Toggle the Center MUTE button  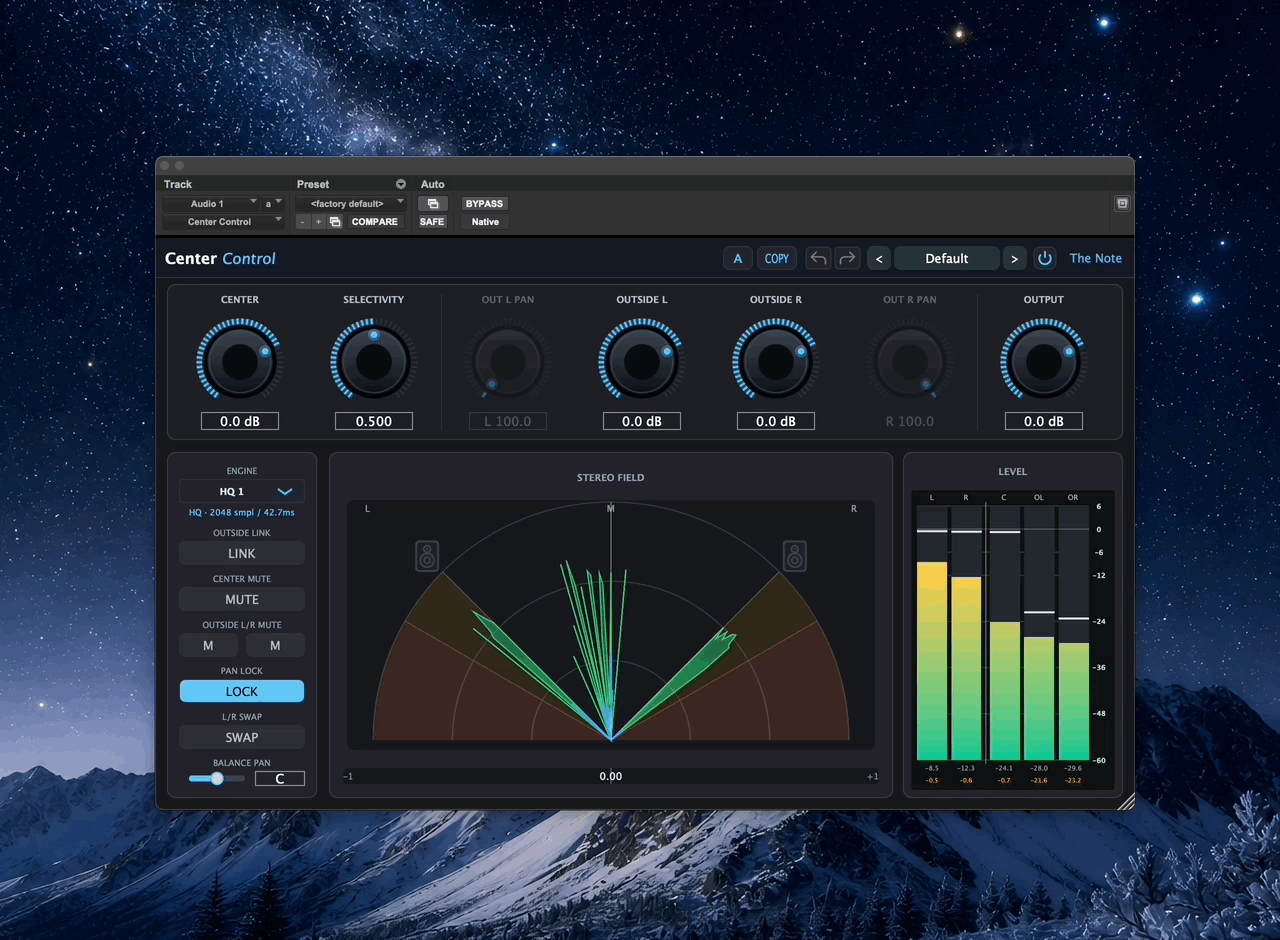tap(242, 599)
